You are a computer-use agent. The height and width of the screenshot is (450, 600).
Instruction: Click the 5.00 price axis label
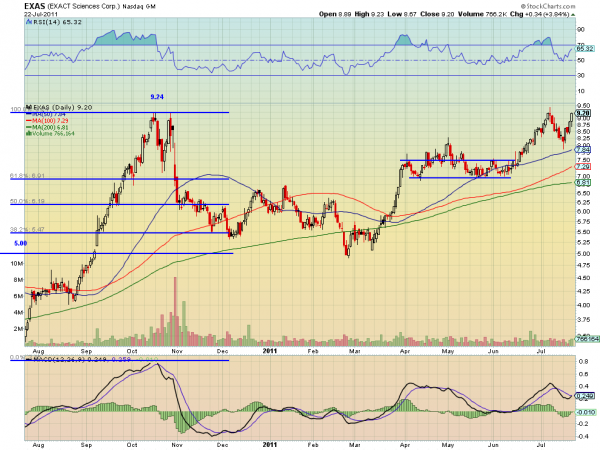[x=583, y=253]
